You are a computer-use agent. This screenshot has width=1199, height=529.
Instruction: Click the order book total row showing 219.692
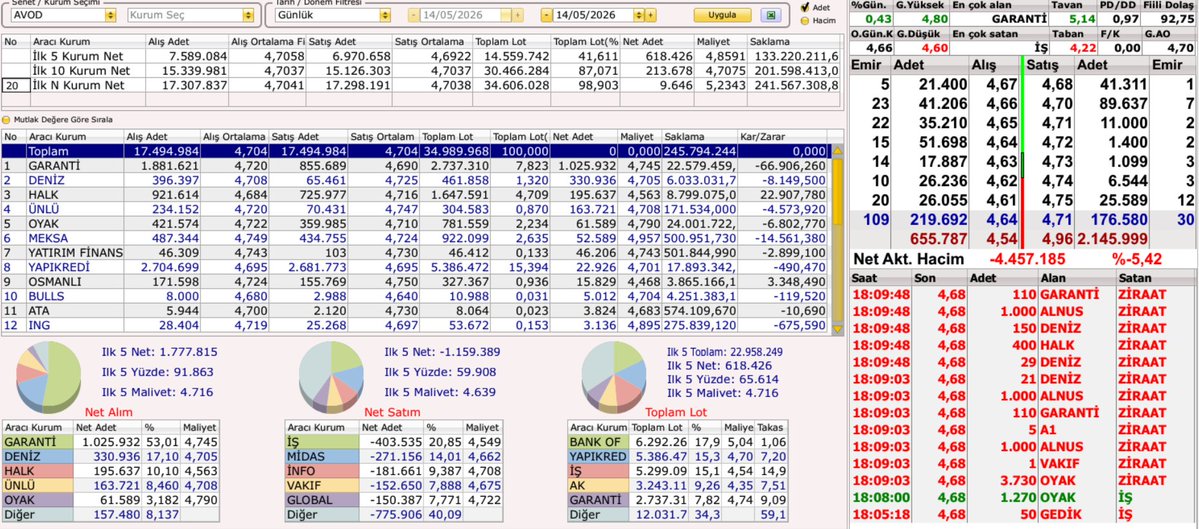(1023, 220)
